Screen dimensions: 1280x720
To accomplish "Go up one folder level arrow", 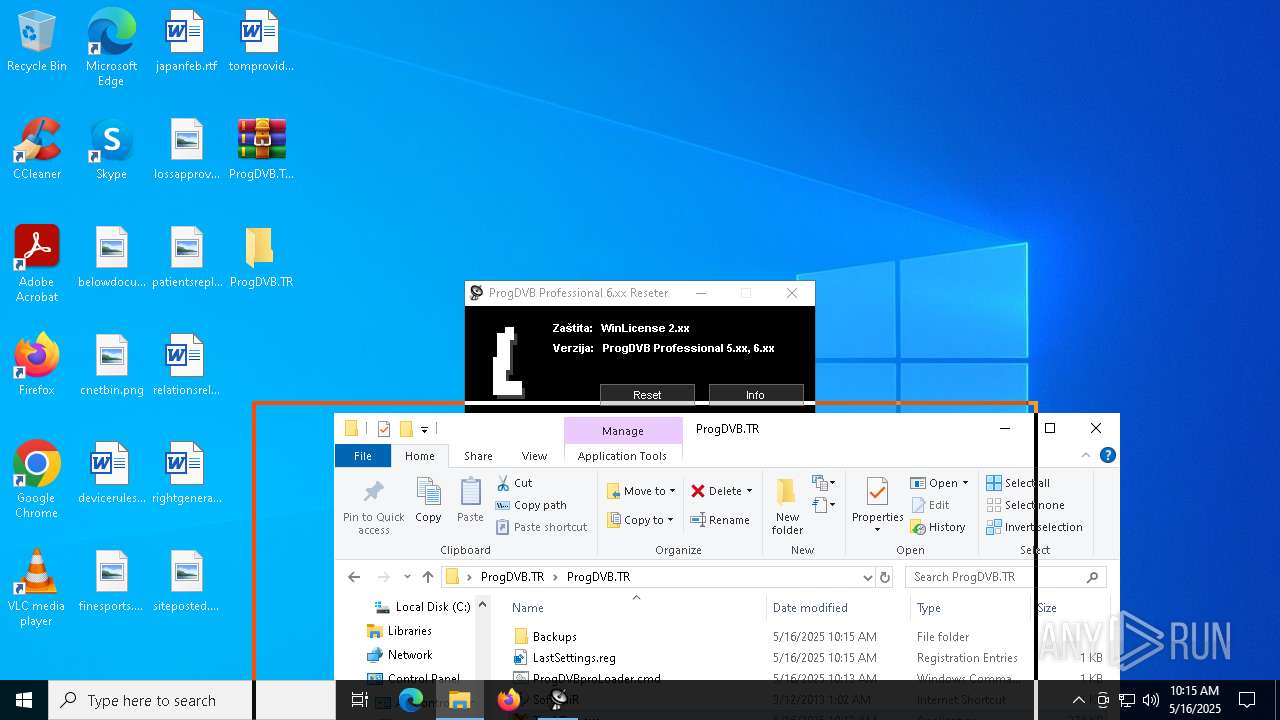I will pos(428,577).
